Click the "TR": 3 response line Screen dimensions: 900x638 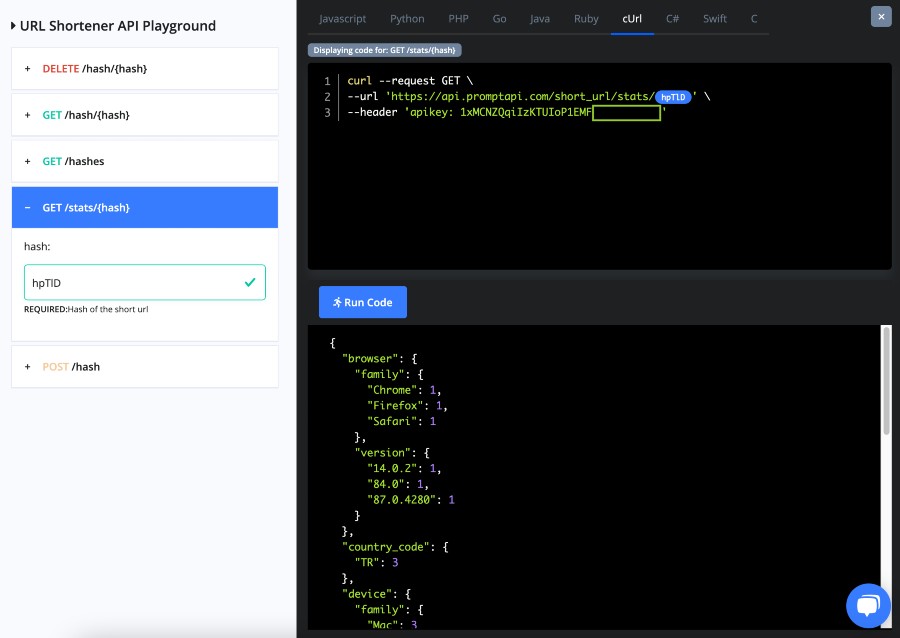point(376,562)
